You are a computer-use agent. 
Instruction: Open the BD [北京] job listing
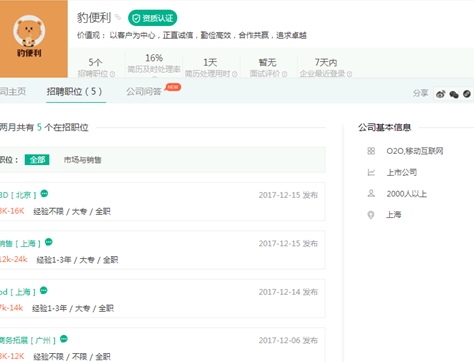coord(18,195)
